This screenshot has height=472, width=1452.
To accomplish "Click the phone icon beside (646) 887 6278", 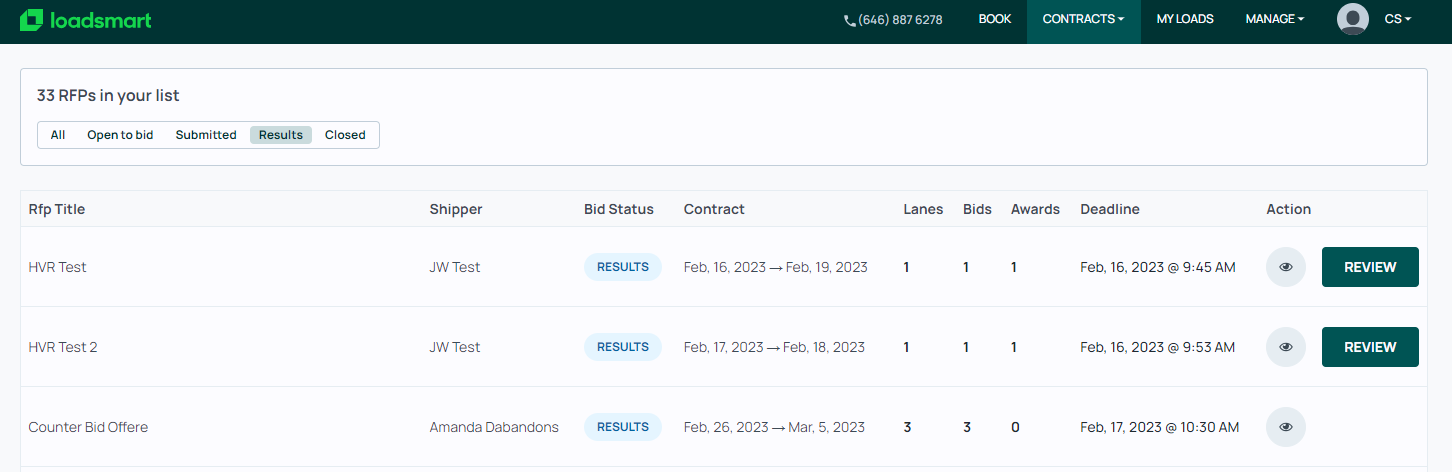I will click(850, 20).
